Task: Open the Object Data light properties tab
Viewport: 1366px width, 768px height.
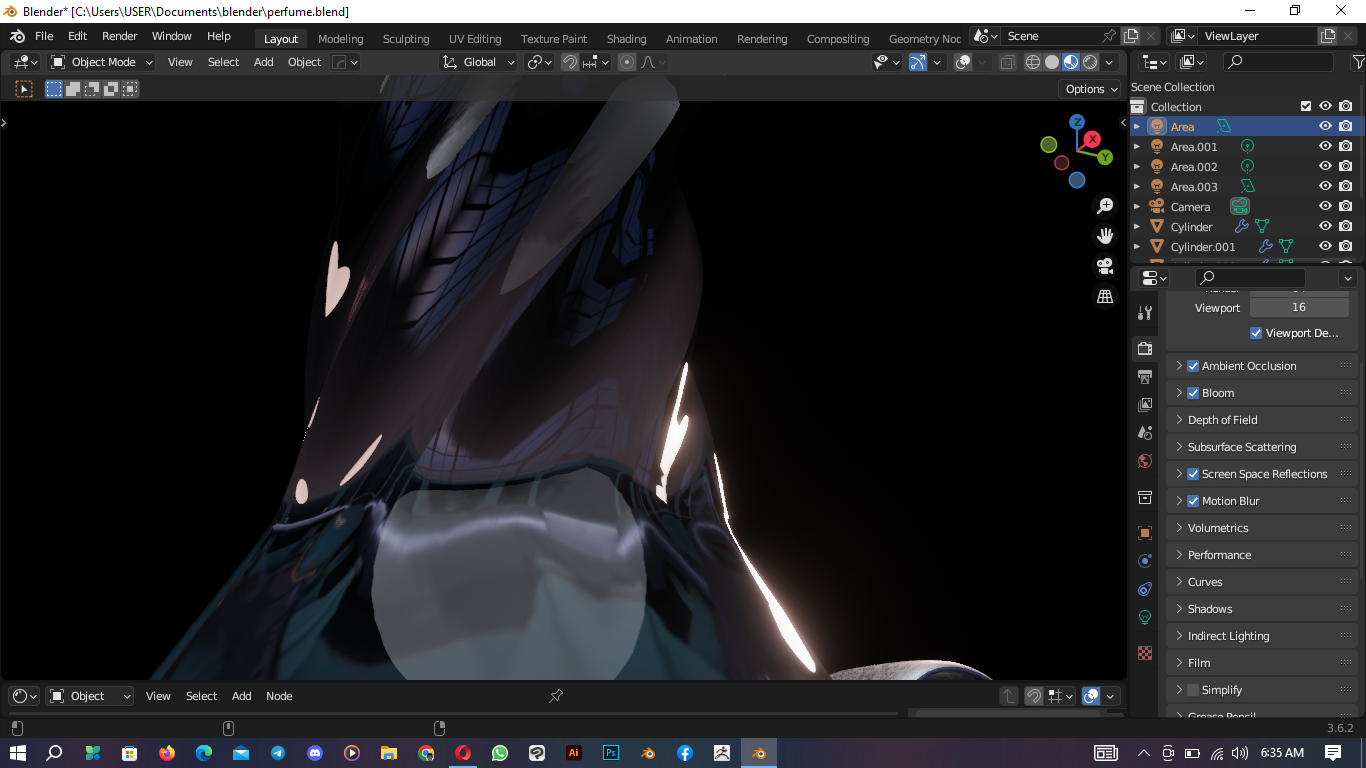Action: click(x=1145, y=617)
